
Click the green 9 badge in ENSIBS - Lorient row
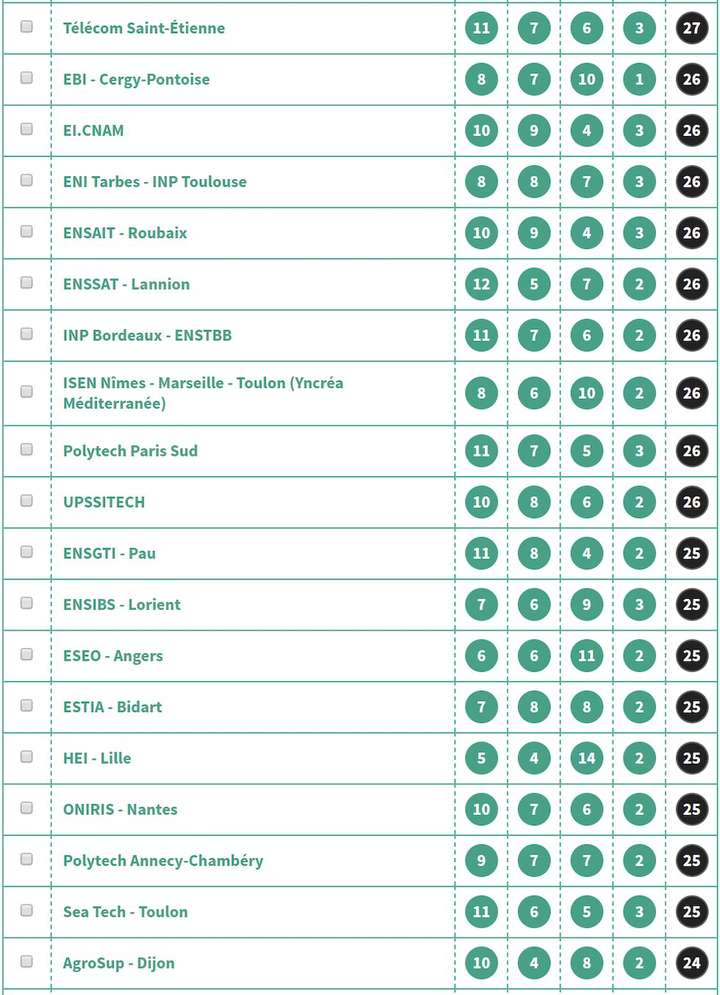pyautogui.click(x=587, y=604)
